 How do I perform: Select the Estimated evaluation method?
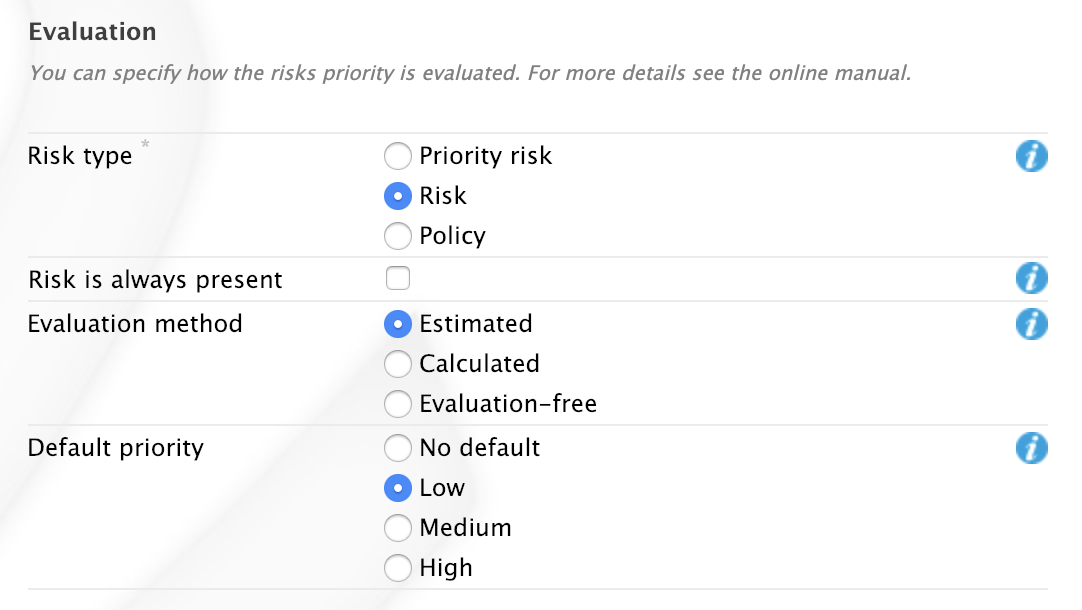tap(398, 324)
